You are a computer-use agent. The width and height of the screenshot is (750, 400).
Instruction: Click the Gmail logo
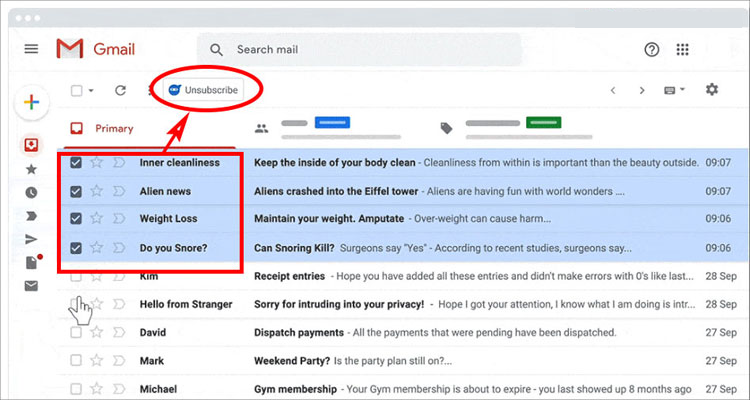click(96, 49)
